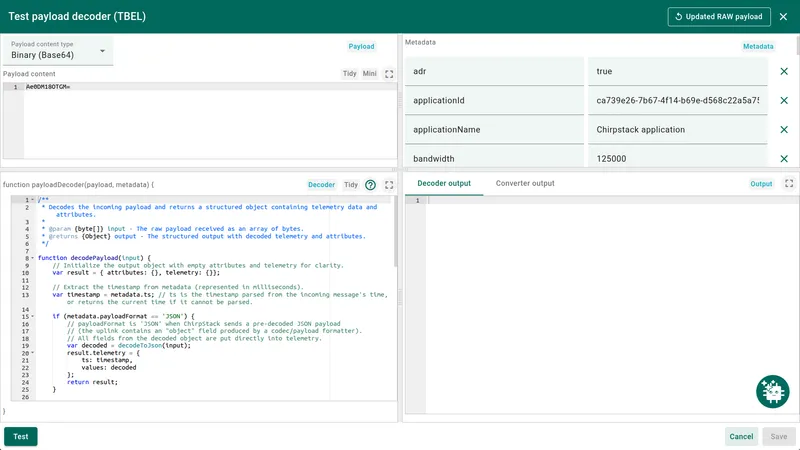
Task: Minify the payload content with Mini
Action: tap(369, 74)
